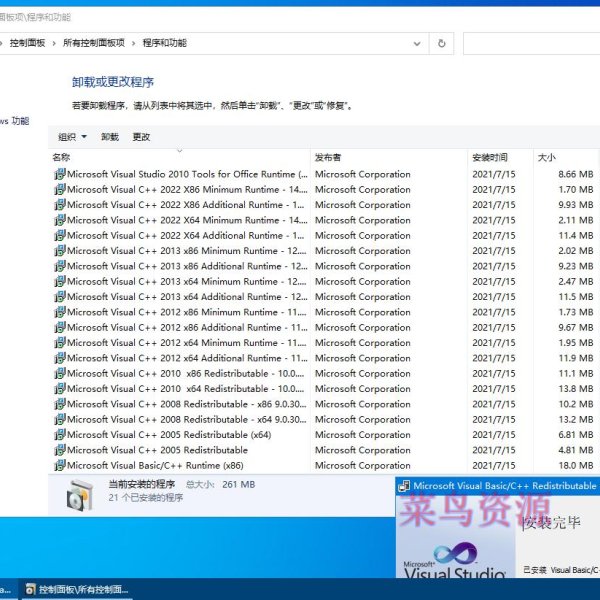Screen dimensions: 600x600
Task: Click icon of Visual C++ 2008 Redistributable x86
Action: [60, 404]
